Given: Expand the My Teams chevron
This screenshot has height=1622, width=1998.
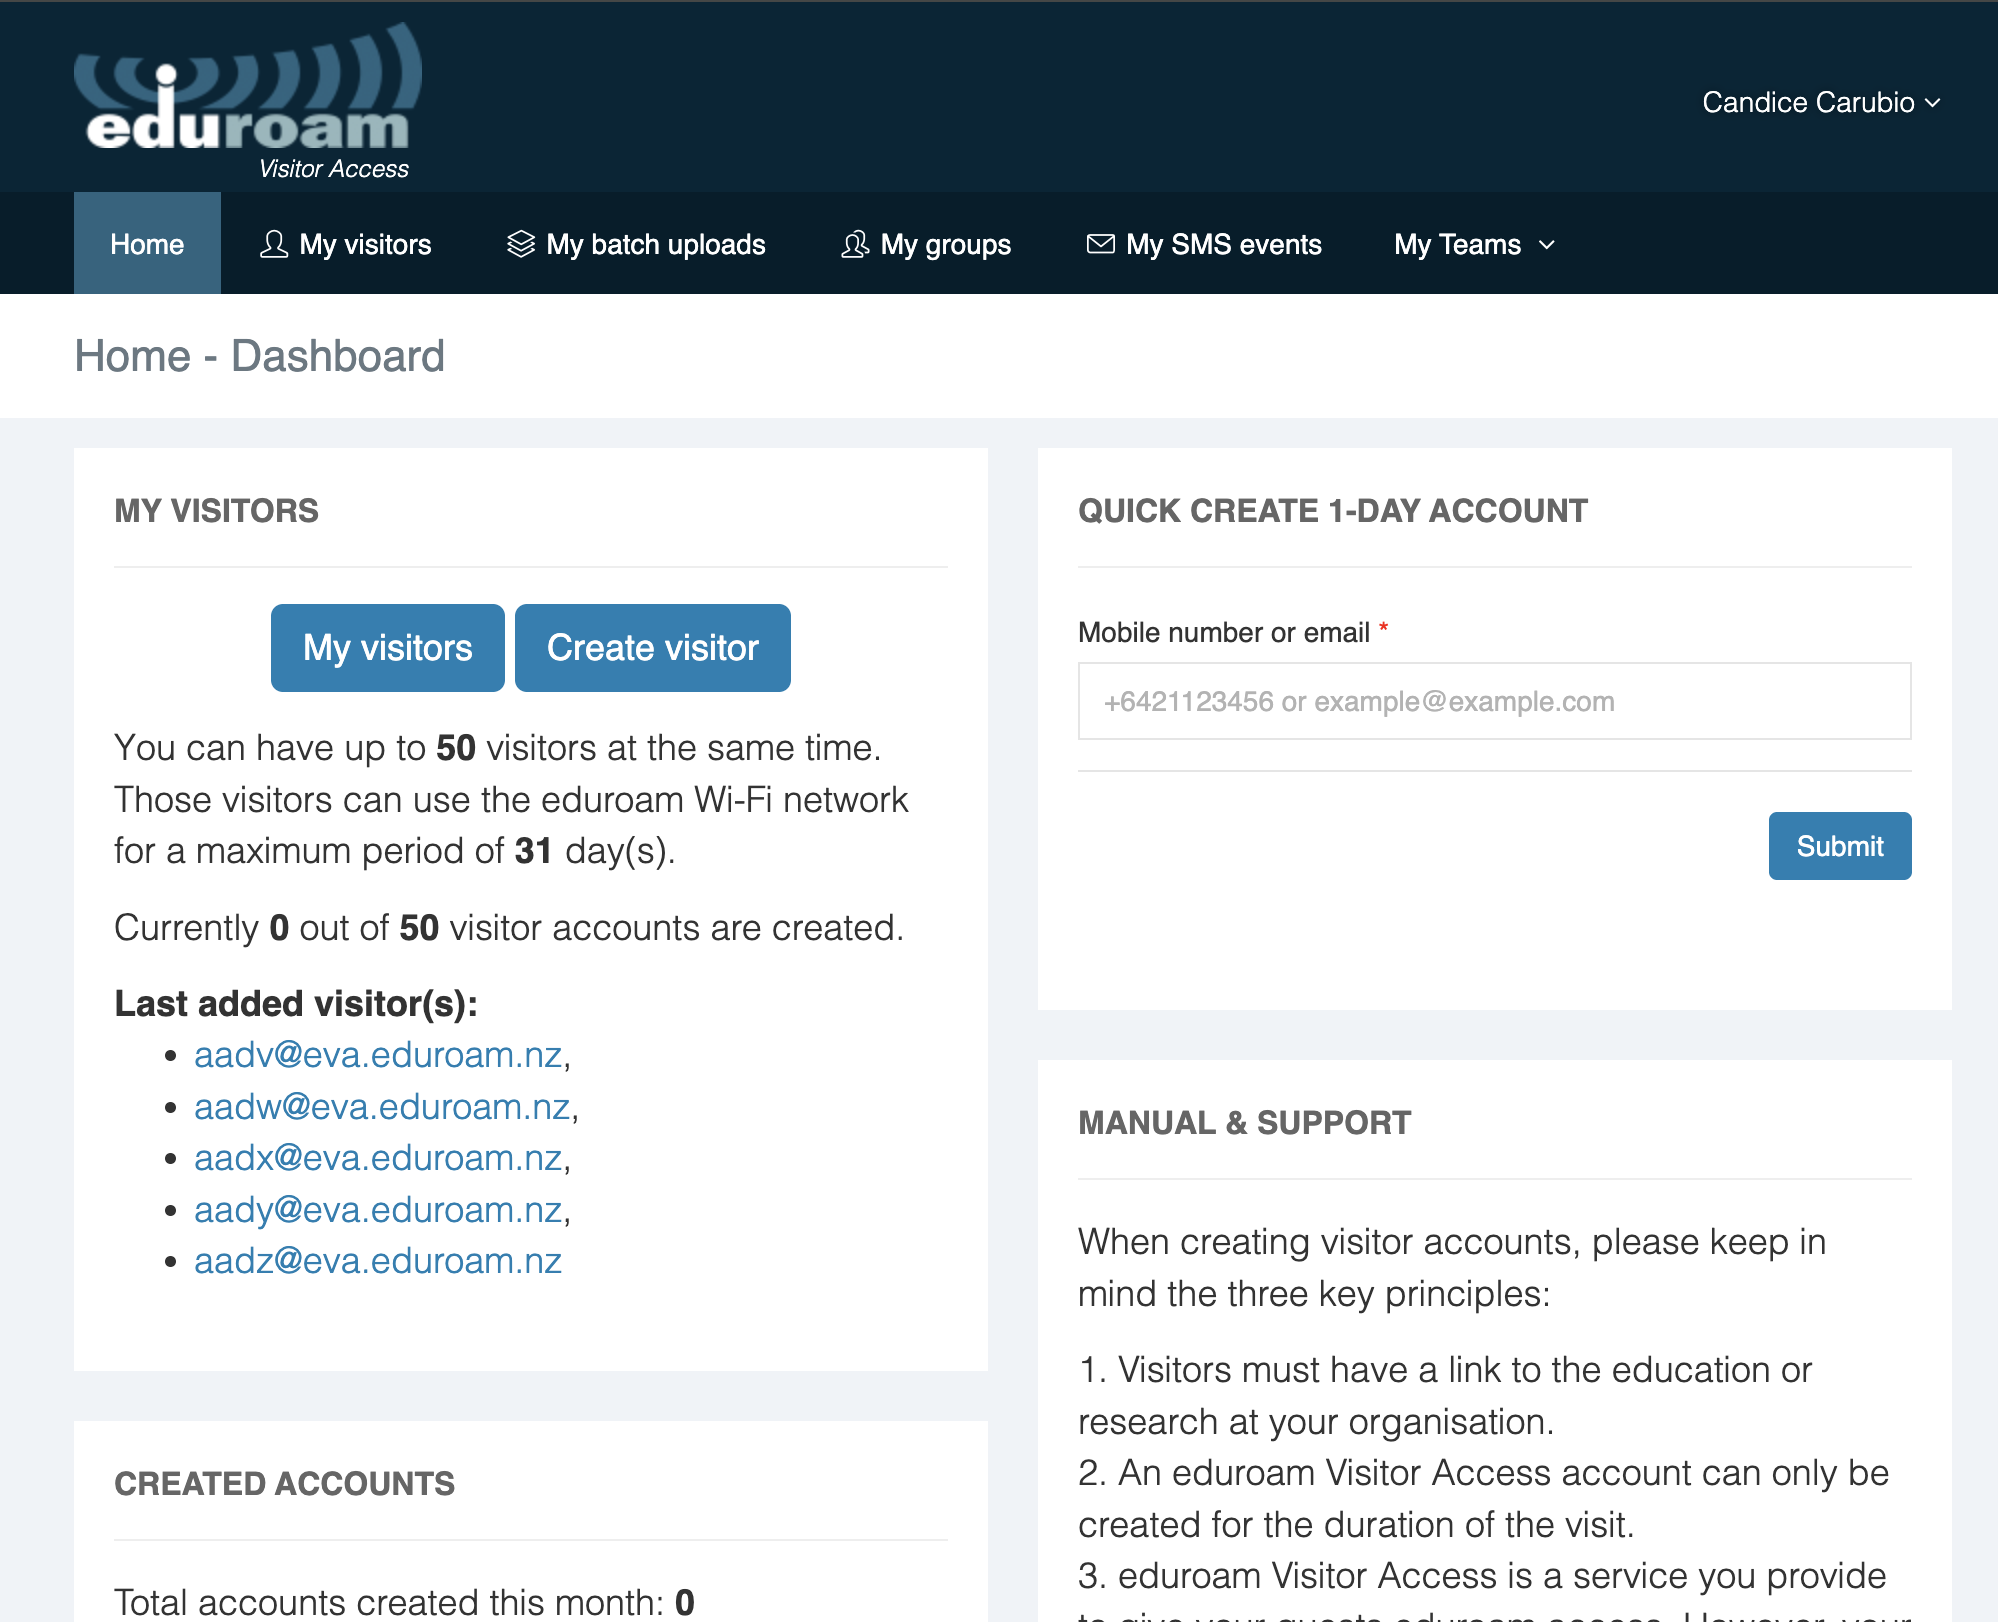Looking at the screenshot, I should 1547,245.
